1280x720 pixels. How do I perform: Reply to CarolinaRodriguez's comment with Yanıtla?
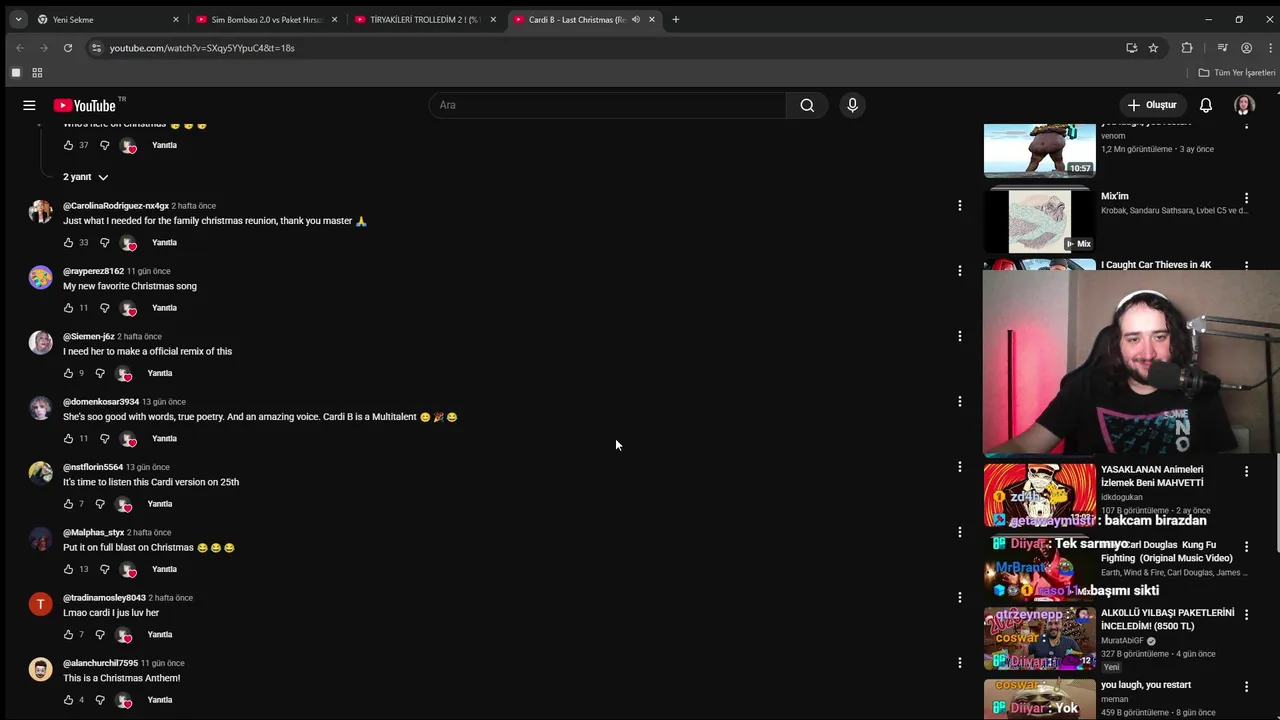pos(164,242)
